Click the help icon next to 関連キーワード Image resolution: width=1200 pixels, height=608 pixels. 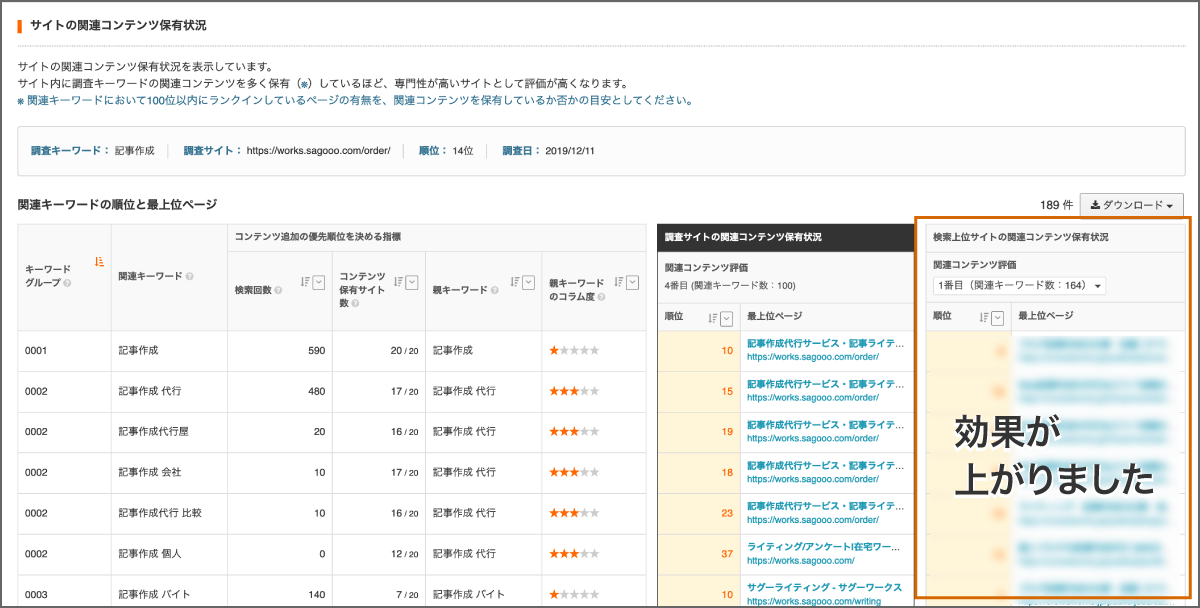[x=191, y=275]
